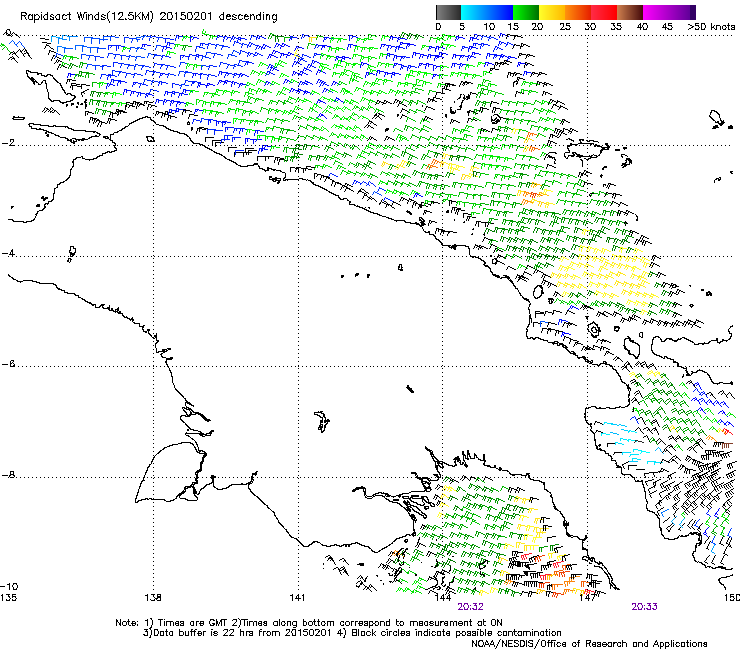This screenshot has height=650, width=740.
Task: Click the '135' longitude axis label
Action: coord(8,598)
